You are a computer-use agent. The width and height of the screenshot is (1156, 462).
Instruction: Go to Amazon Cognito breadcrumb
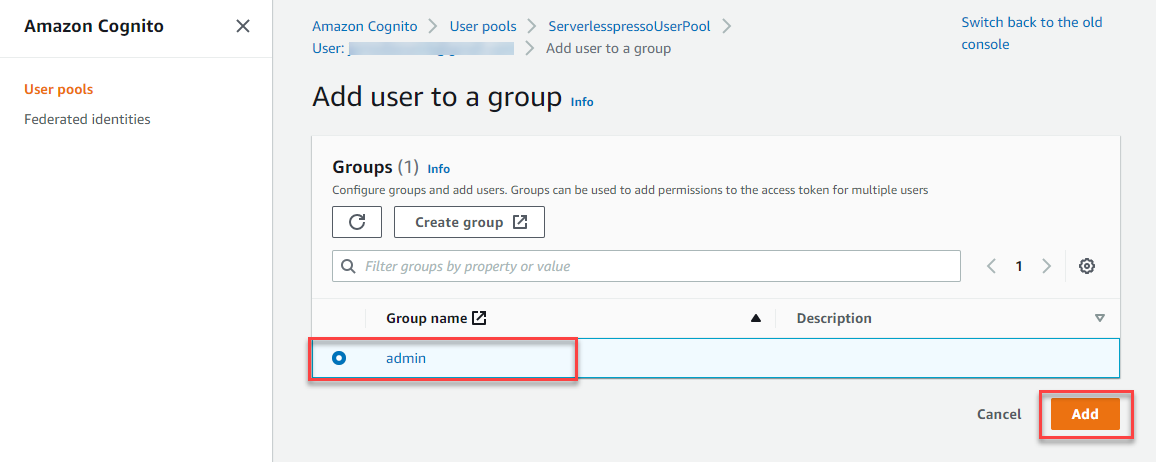point(364,27)
